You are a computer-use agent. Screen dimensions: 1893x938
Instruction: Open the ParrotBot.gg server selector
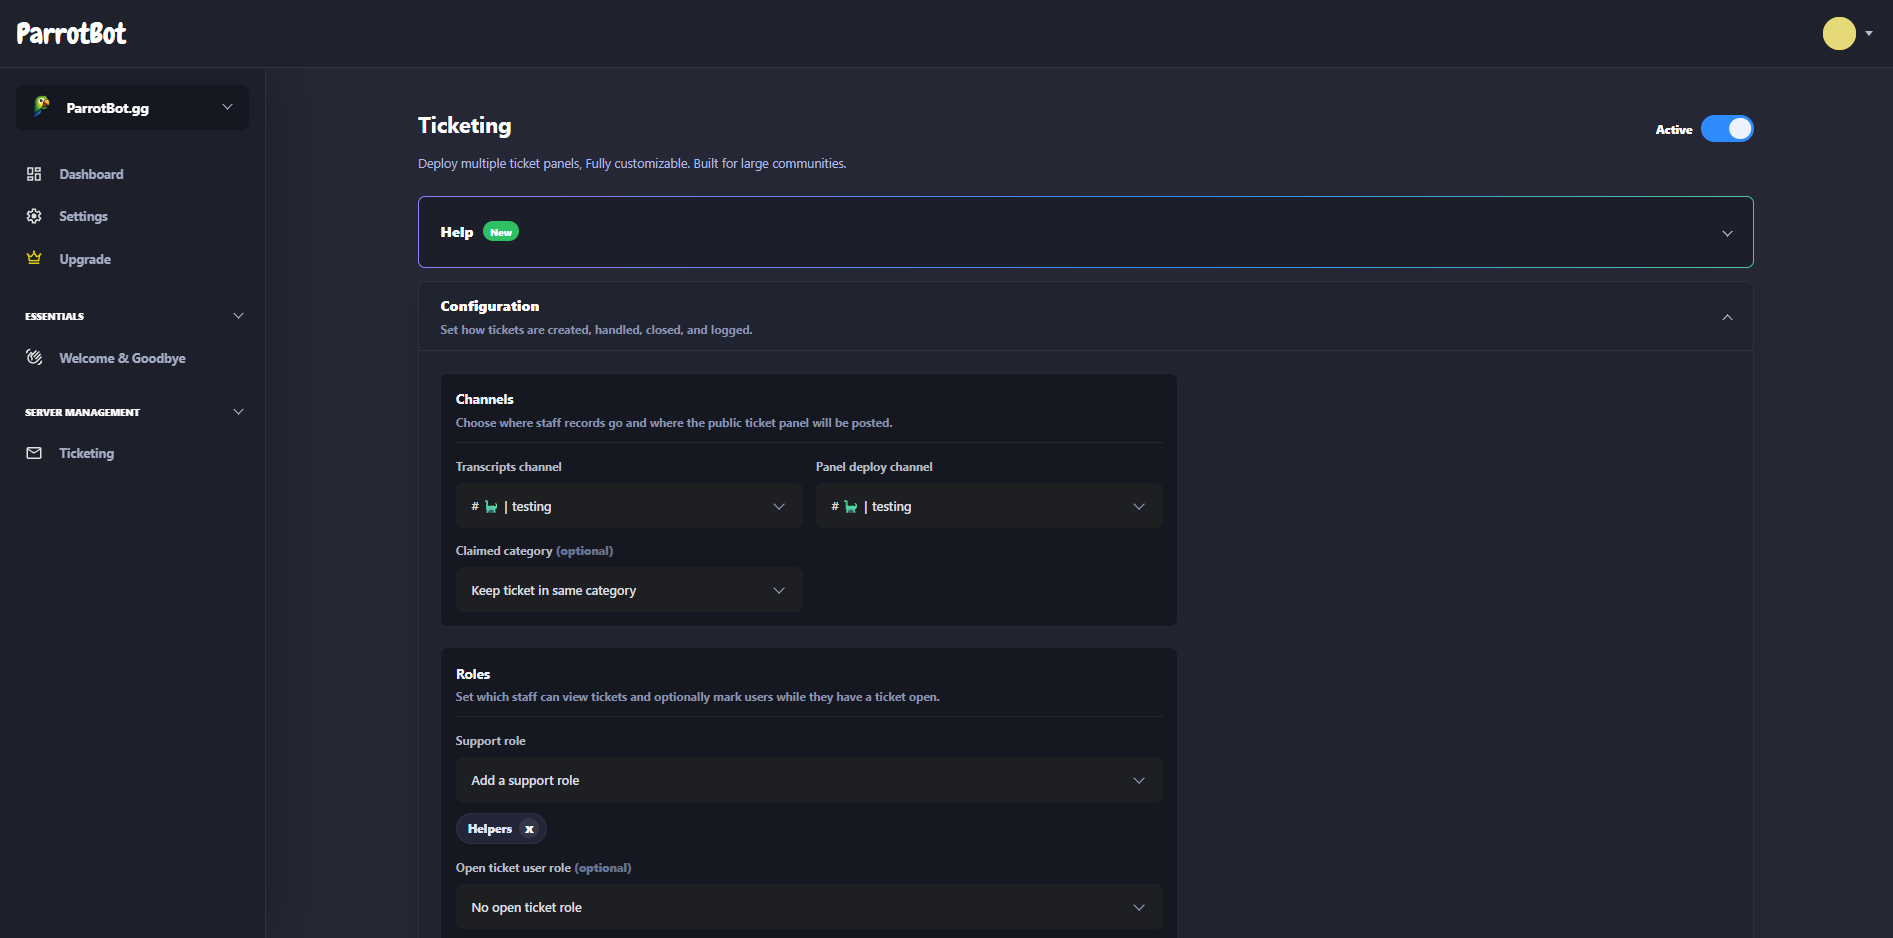[x=132, y=107]
